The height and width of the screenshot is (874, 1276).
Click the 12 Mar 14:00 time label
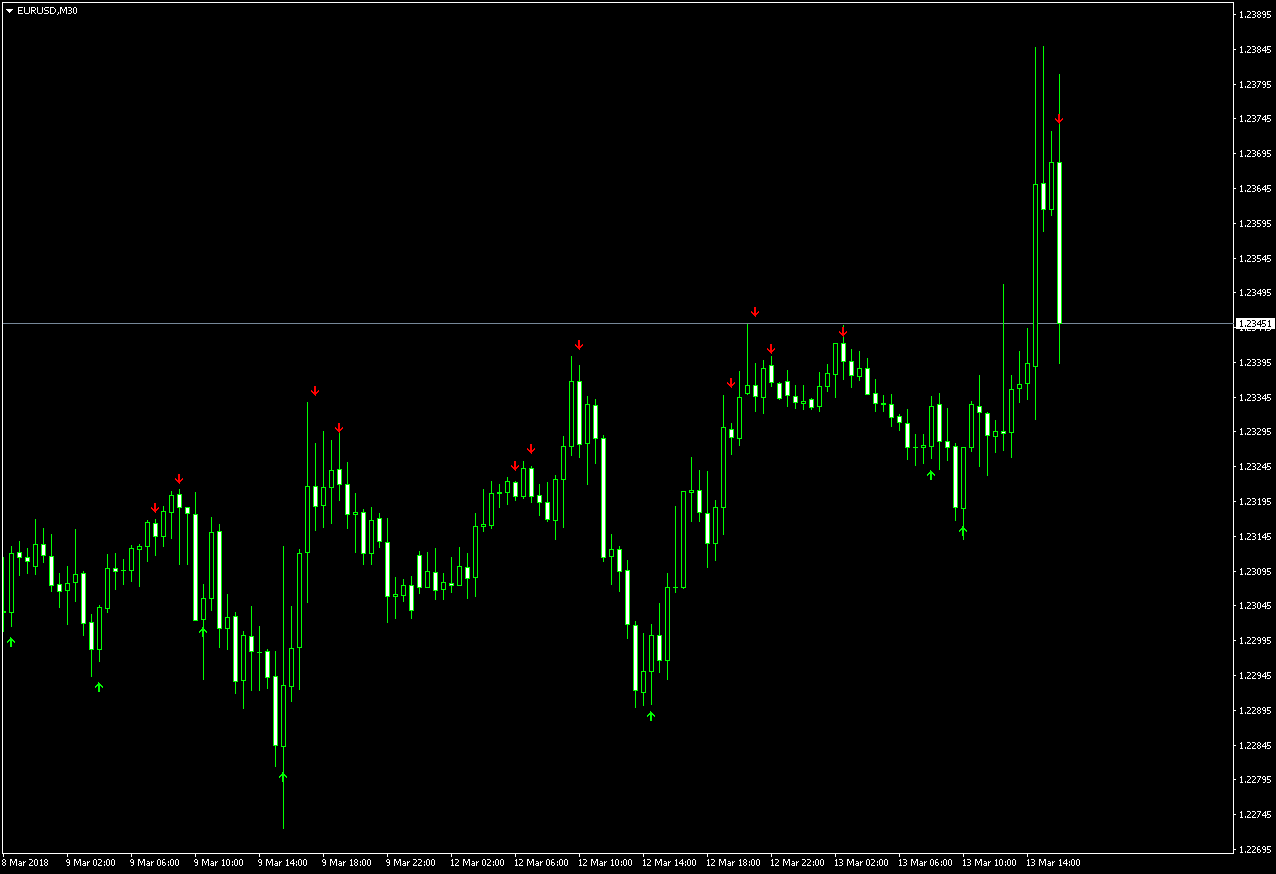669,863
